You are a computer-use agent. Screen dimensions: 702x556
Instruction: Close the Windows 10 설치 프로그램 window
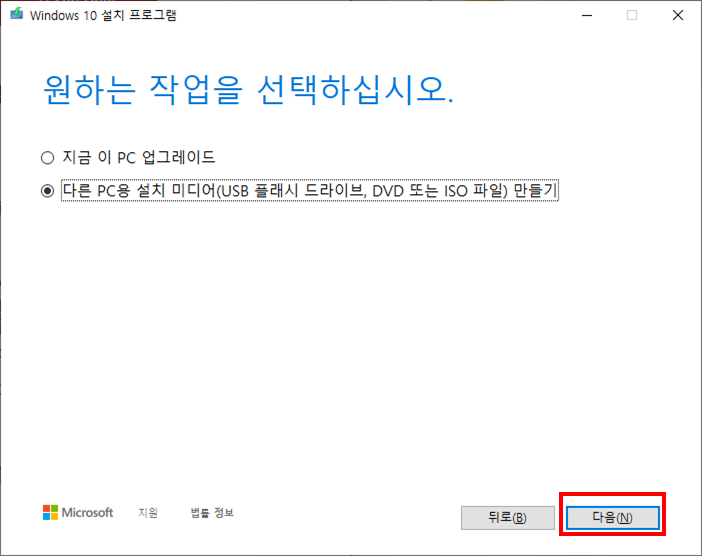coord(678,15)
